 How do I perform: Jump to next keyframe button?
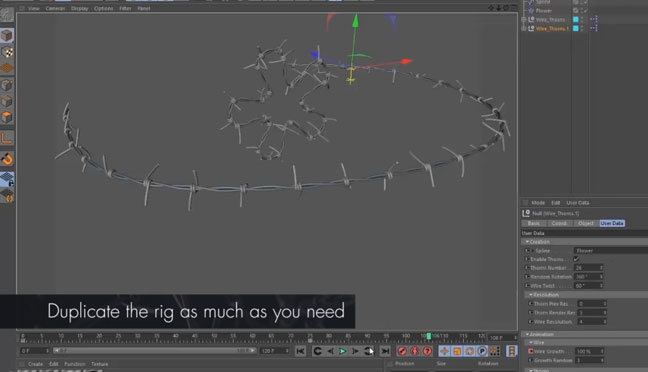pyautogui.click(x=368, y=351)
